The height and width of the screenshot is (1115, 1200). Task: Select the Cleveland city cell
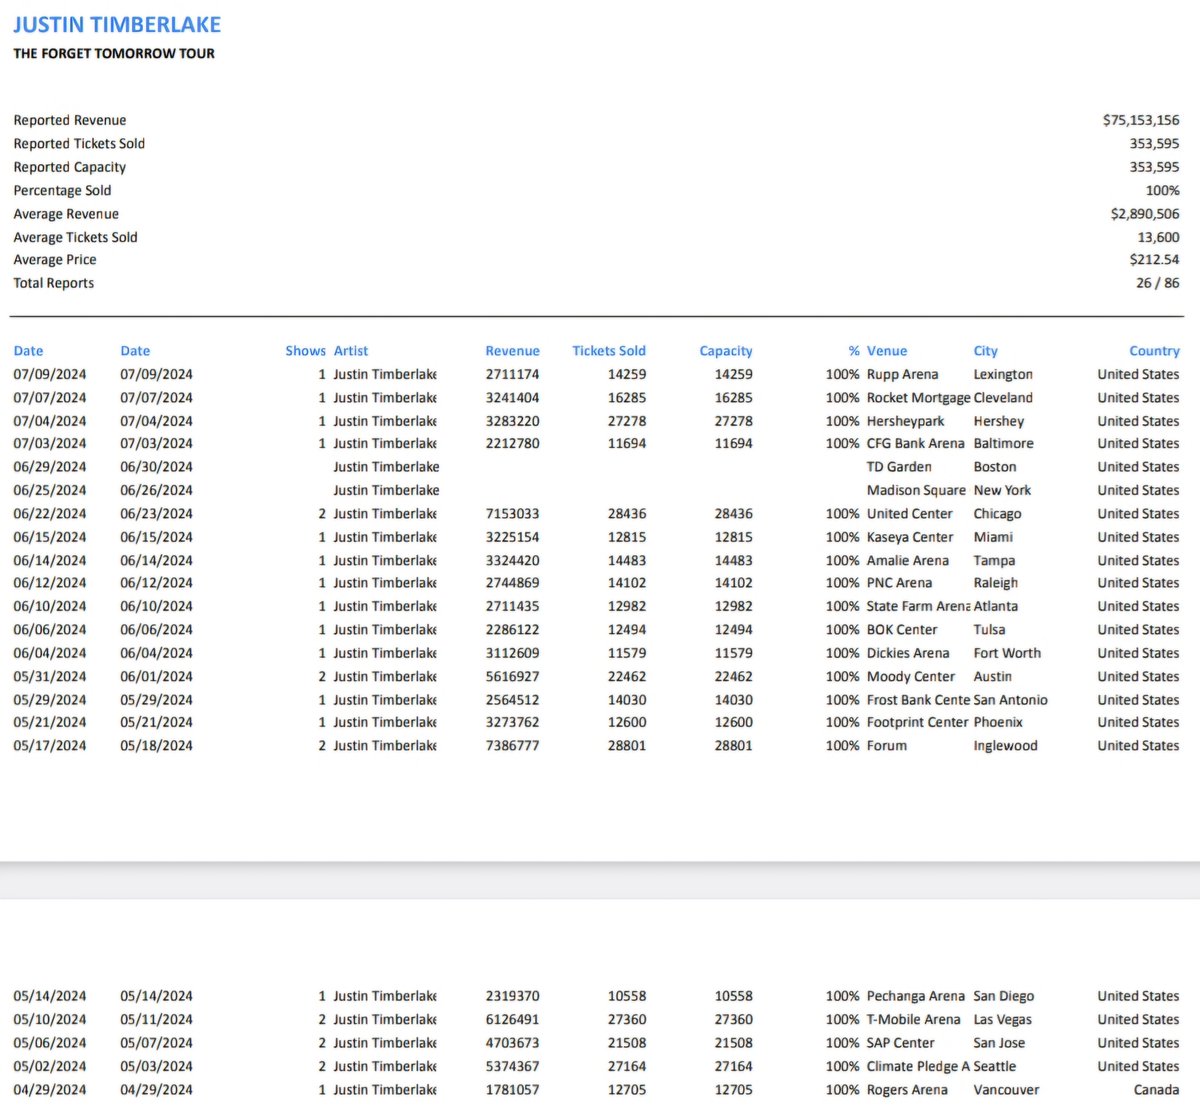pyautogui.click(x=1003, y=398)
